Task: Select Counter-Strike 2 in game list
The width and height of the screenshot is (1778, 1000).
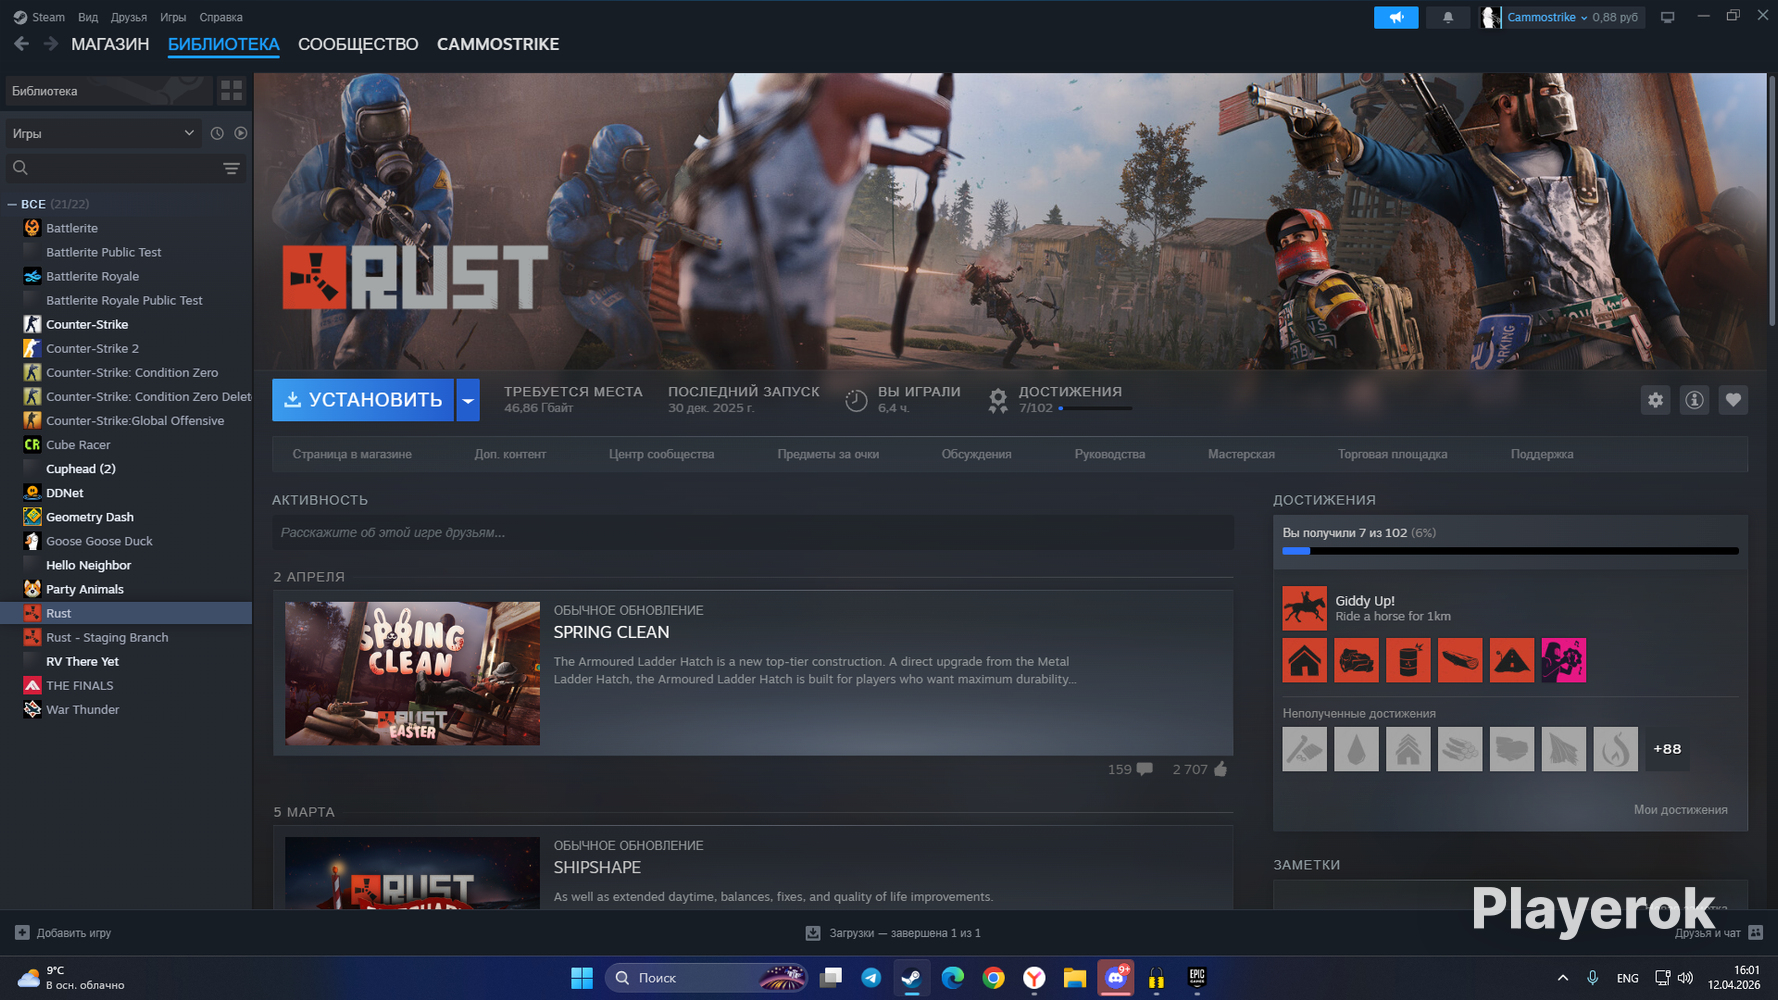Action: click(x=92, y=348)
